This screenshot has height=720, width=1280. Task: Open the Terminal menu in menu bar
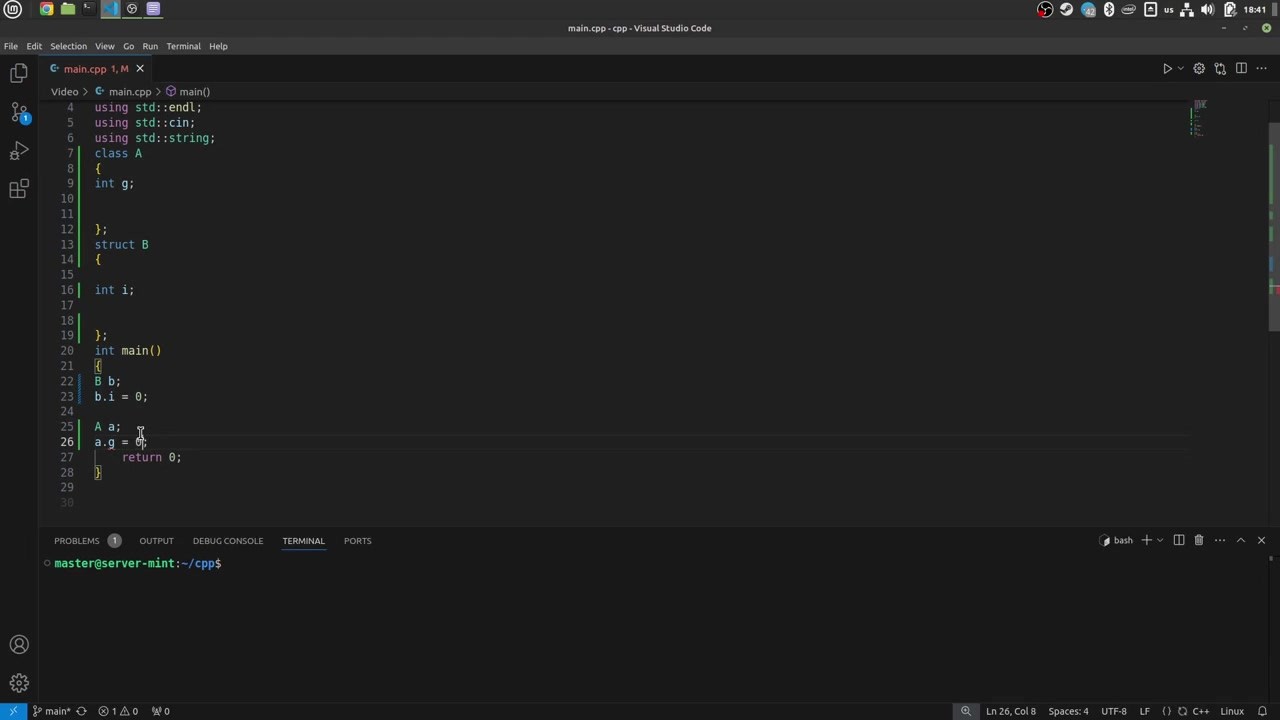(x=183, y=46)
